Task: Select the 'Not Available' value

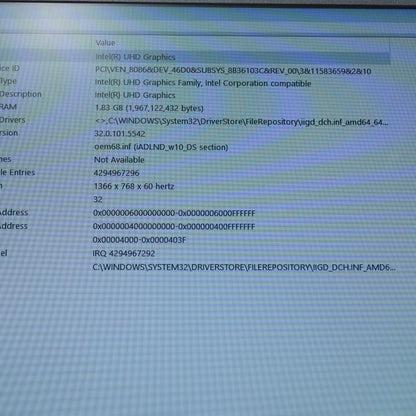Action: click(119, 160)
